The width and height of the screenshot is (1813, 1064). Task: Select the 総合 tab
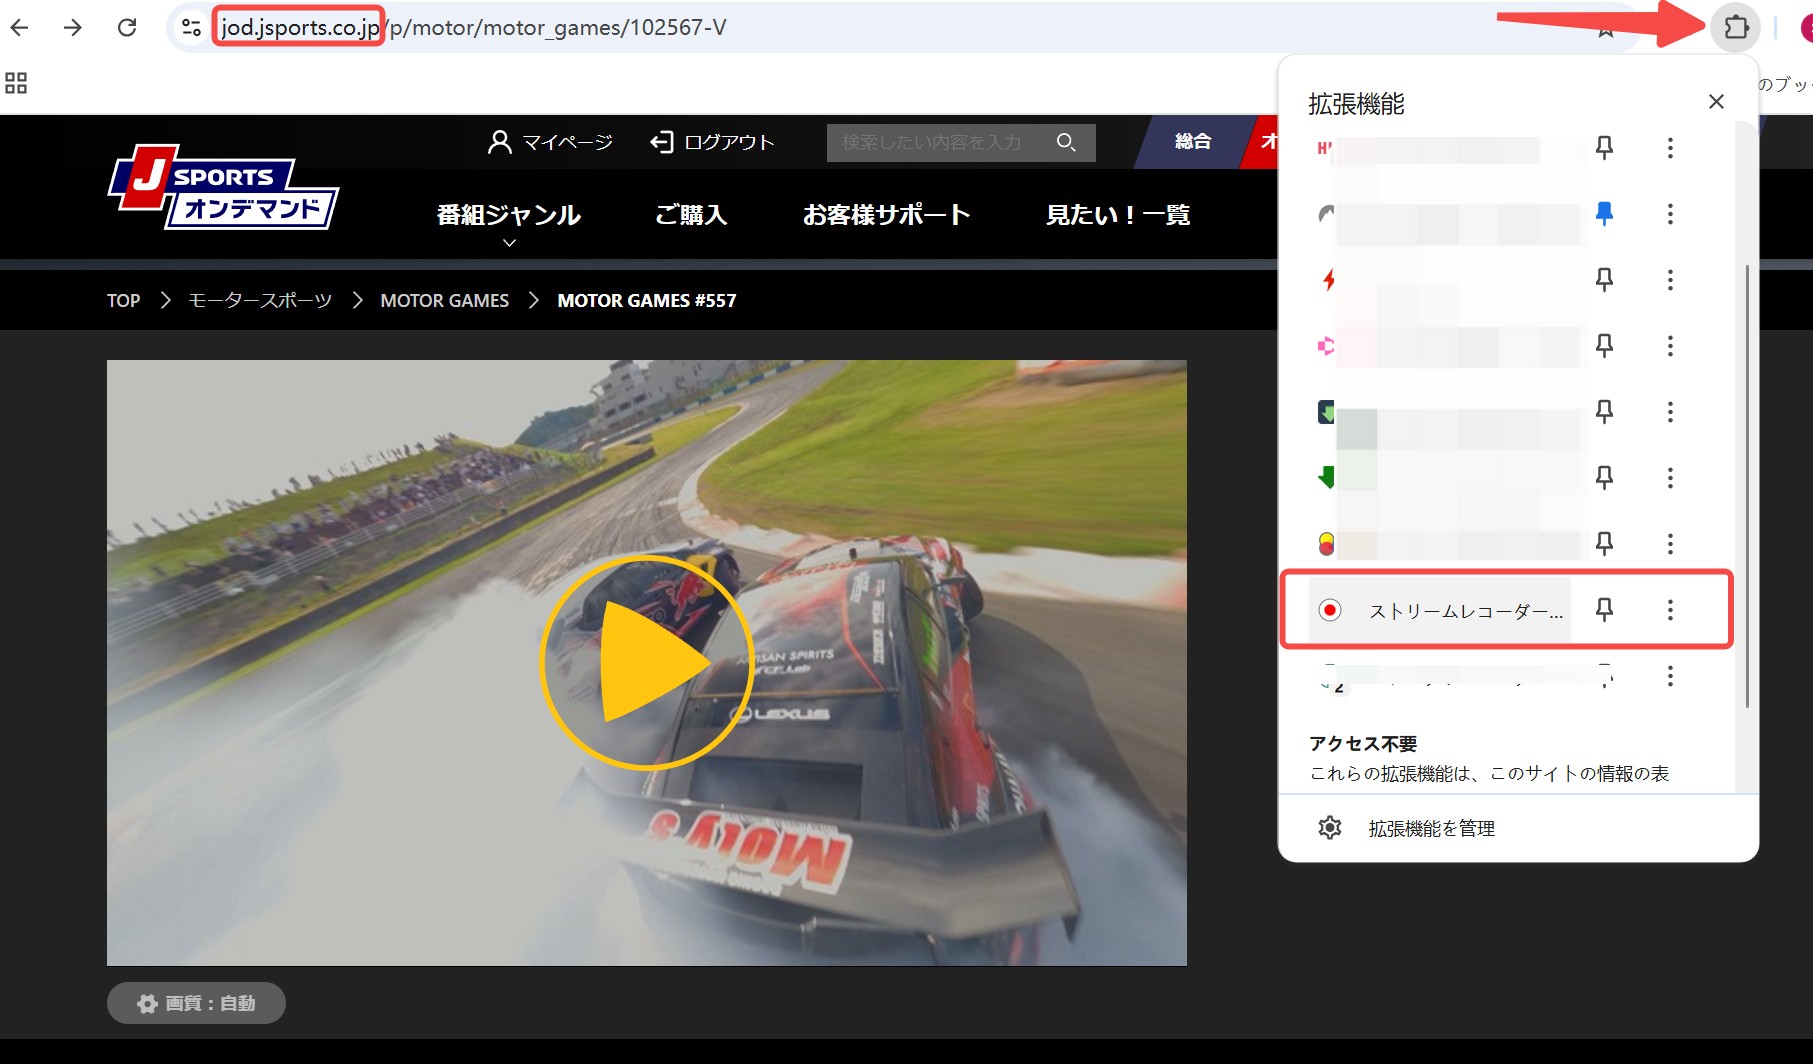[1192, 142]
